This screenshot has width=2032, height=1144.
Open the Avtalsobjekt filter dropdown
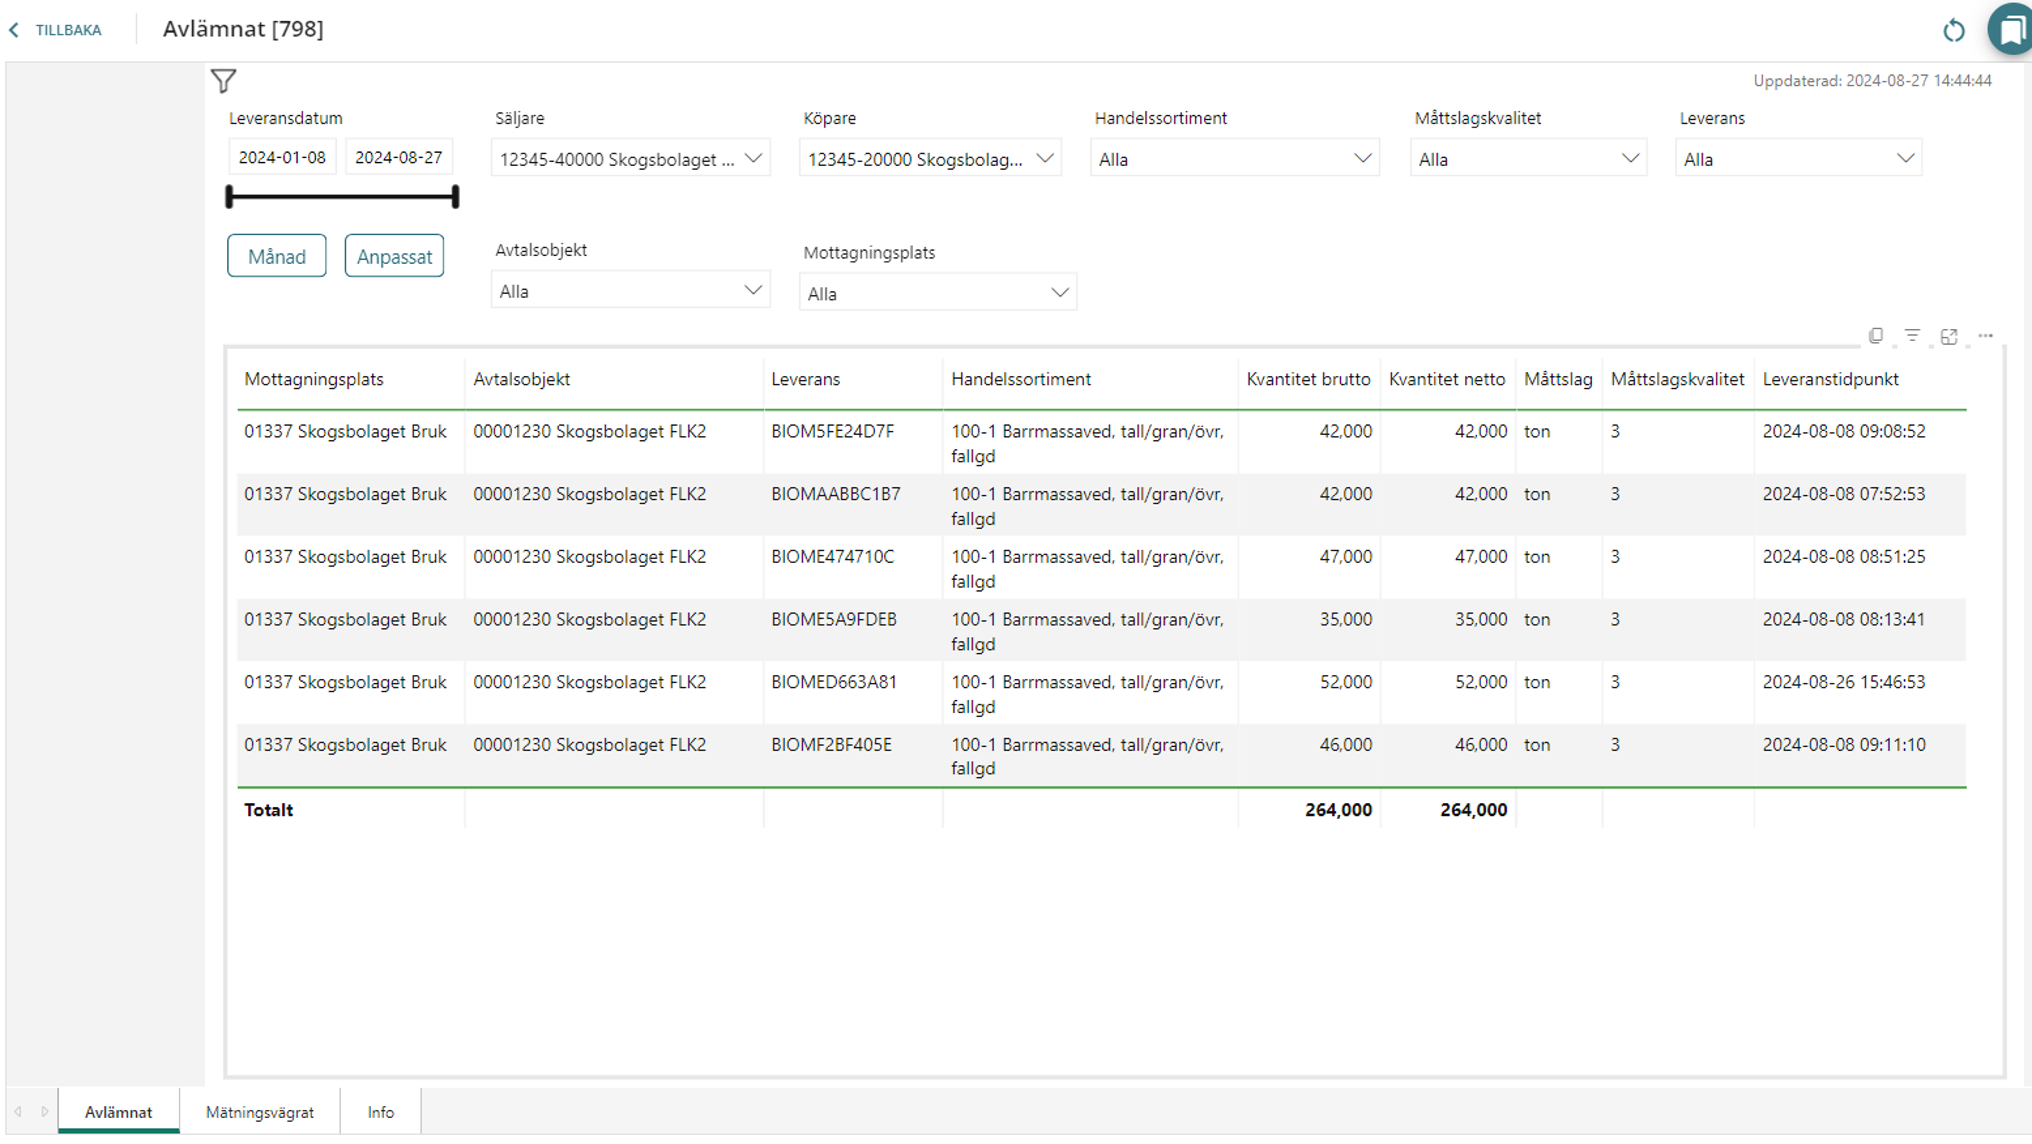click(x=631, y=290)
